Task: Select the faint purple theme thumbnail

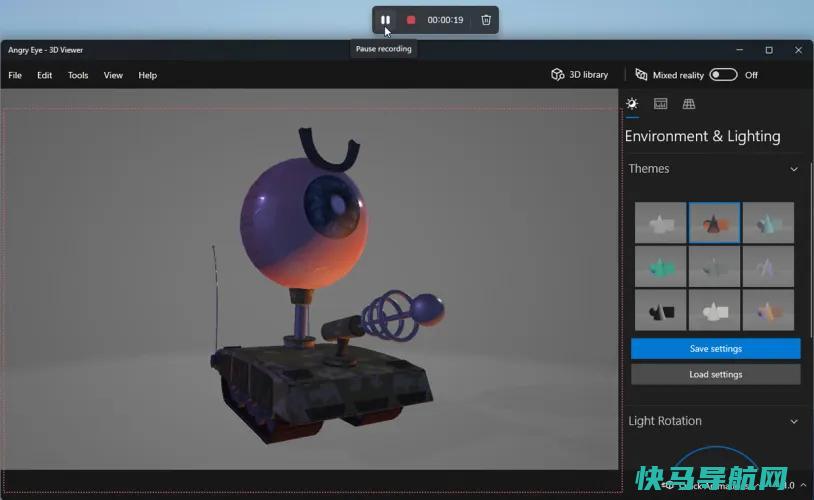Action: click(768, 267)
